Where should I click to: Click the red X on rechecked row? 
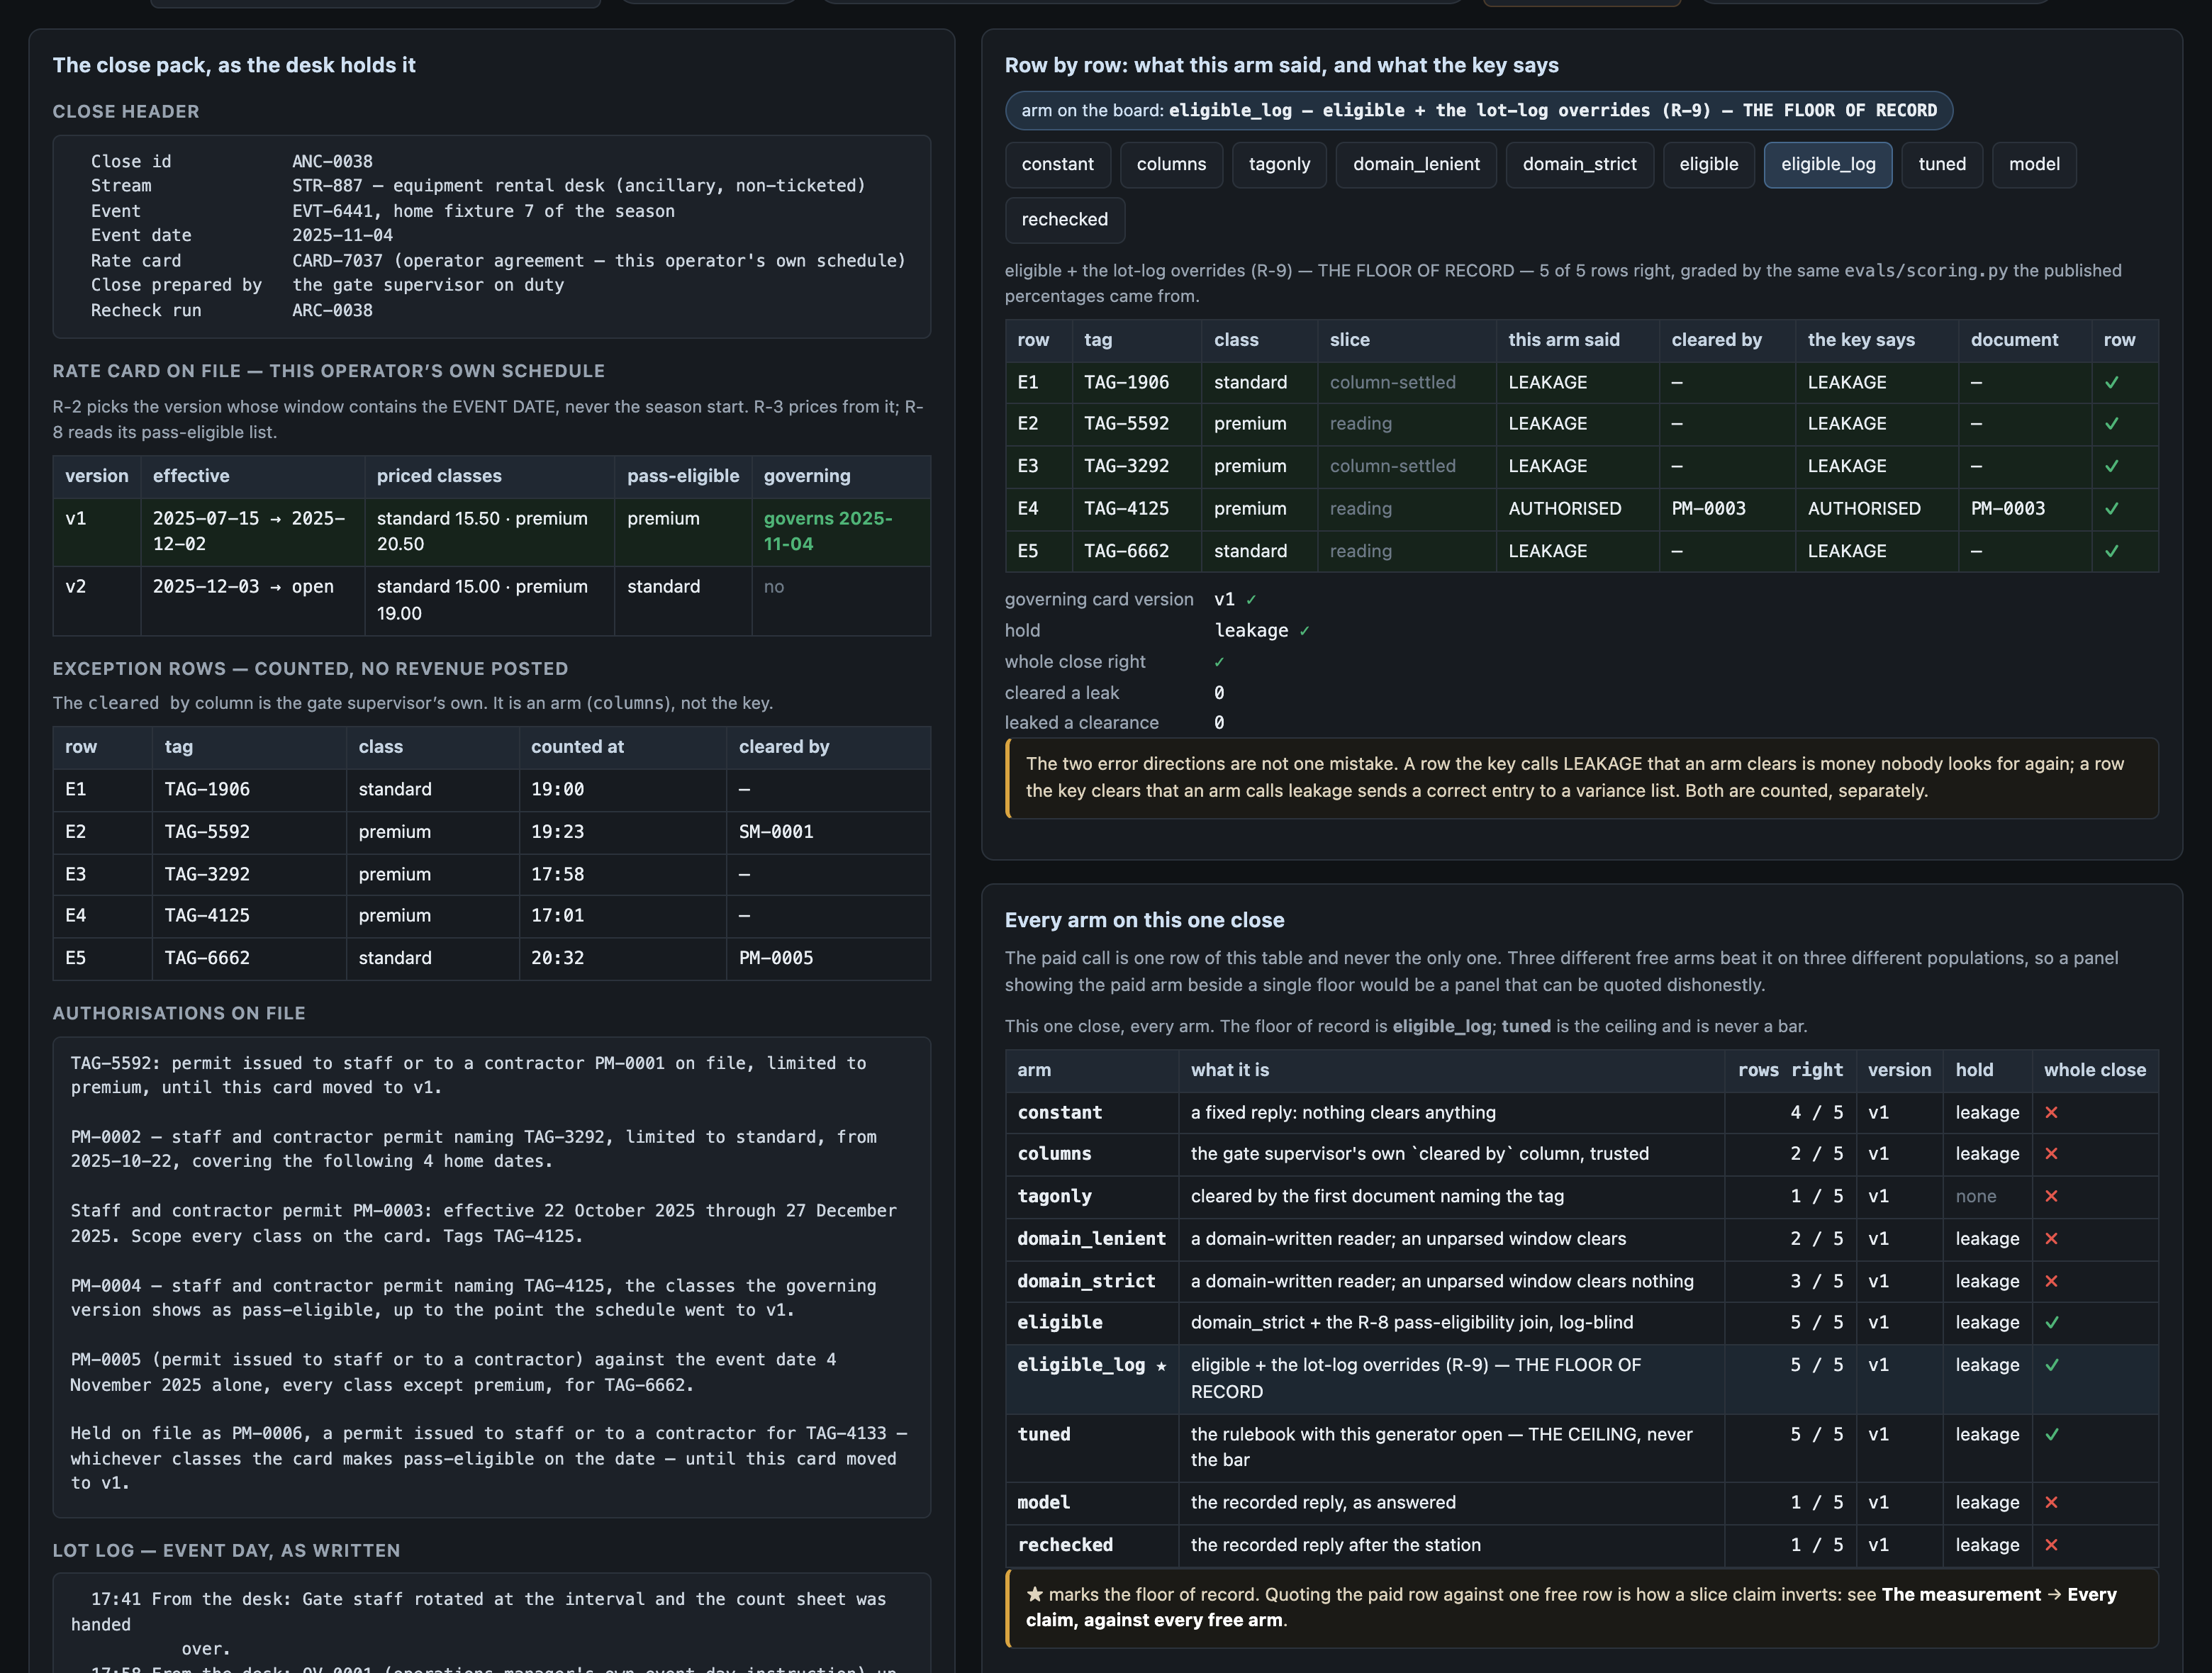coord(2051,1546)
